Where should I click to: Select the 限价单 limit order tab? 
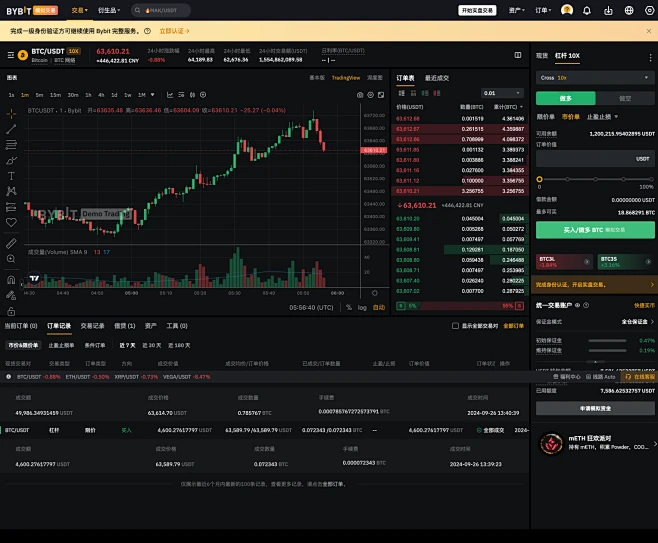[x=546, y=117]
